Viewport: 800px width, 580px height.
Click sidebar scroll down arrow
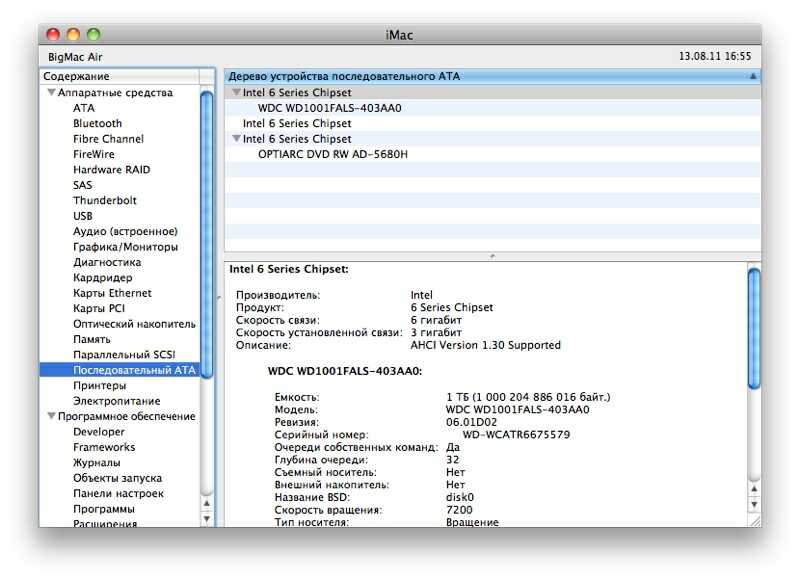pyautogui.click(x=207, y=519)
